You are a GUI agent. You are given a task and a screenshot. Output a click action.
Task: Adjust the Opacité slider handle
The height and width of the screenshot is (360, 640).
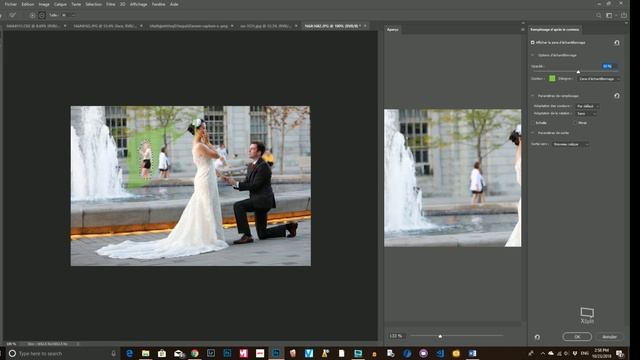point(578,72)
